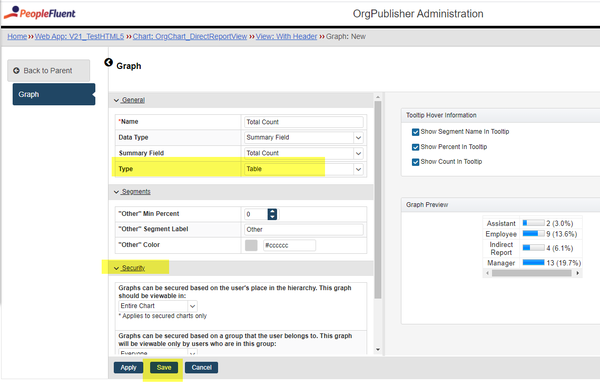Click the 2 (3.0%) Assistant value

click(560, 223)
